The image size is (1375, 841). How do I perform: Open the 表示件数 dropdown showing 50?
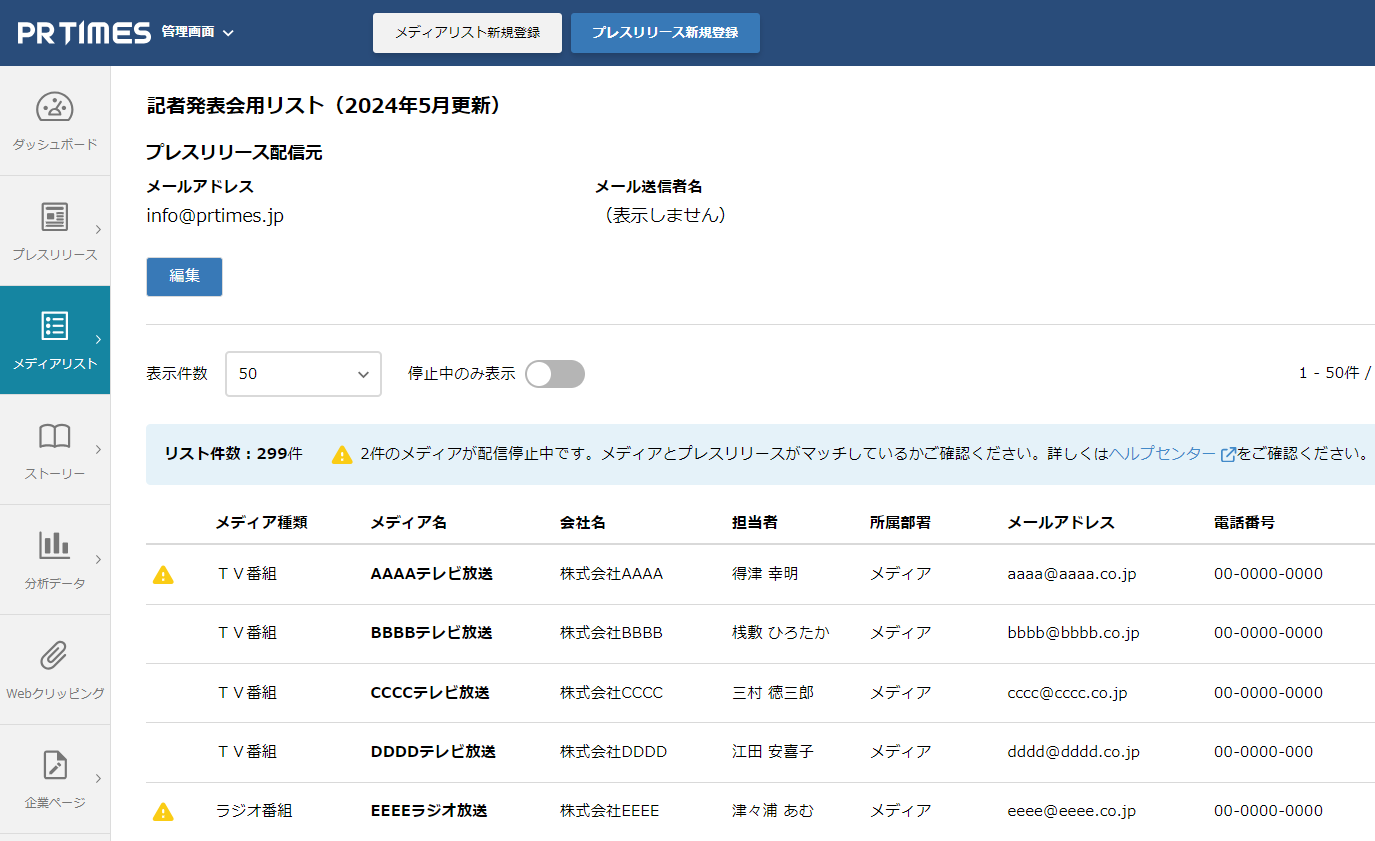tap(303, 374)
